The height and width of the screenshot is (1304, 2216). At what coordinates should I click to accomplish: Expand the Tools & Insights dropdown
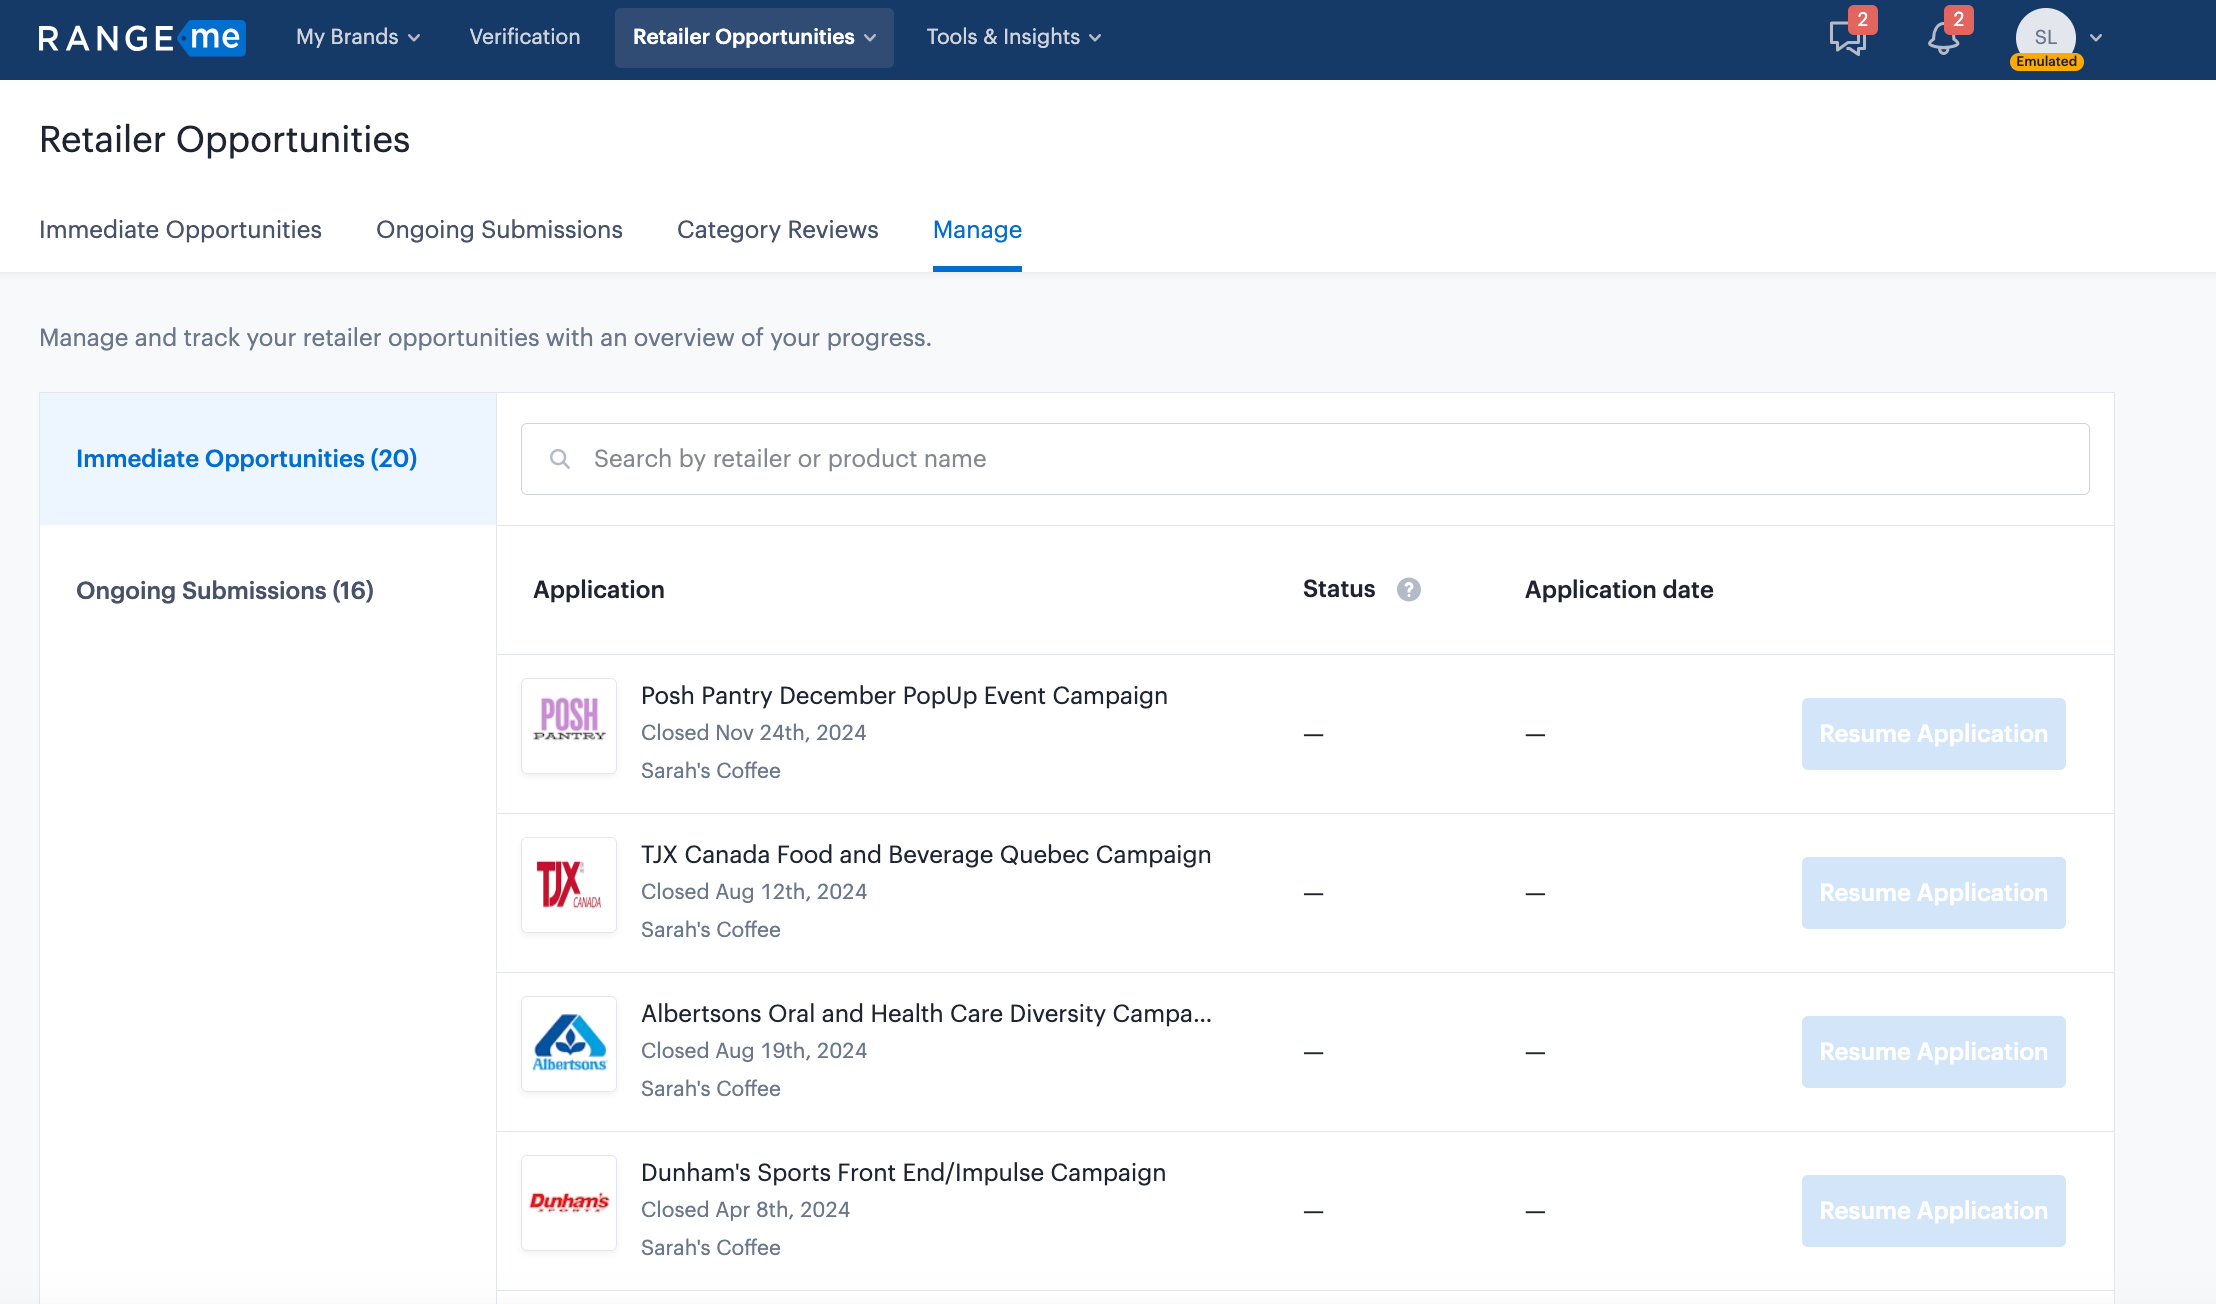(x=1013, y=37)
